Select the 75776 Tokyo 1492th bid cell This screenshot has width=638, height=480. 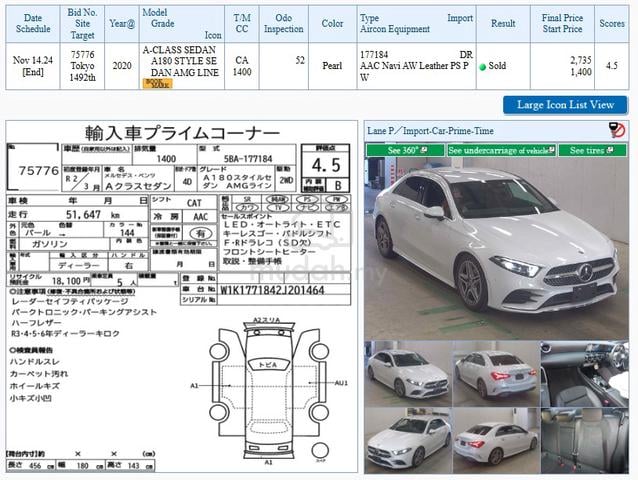point(82,66)
